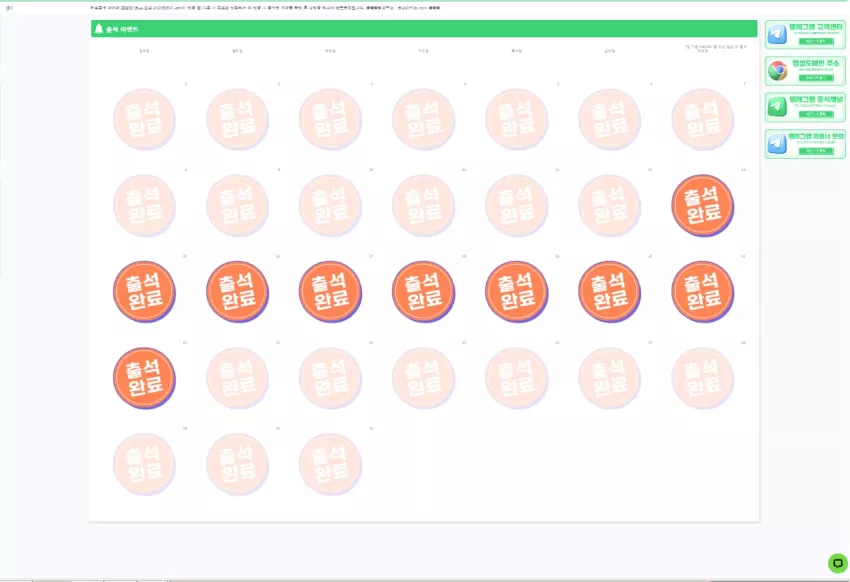
Task: Pick the faded stamp on day 9
Action: tap(237, 205)
